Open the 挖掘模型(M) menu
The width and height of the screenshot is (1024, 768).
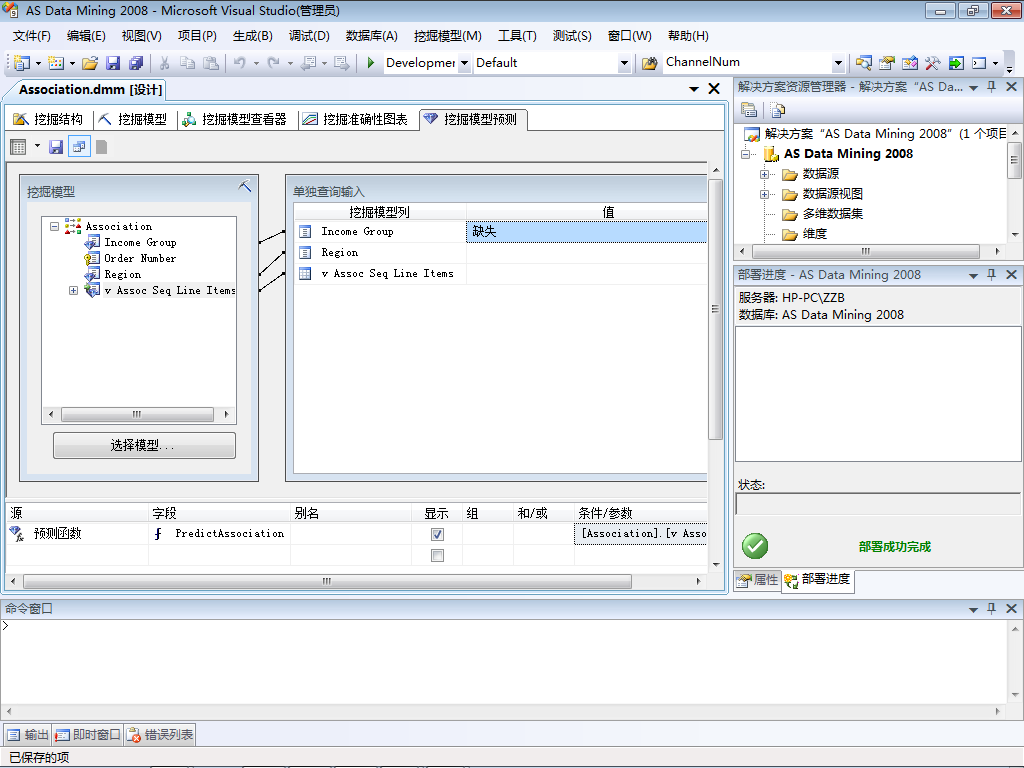(x=447, y=36)
